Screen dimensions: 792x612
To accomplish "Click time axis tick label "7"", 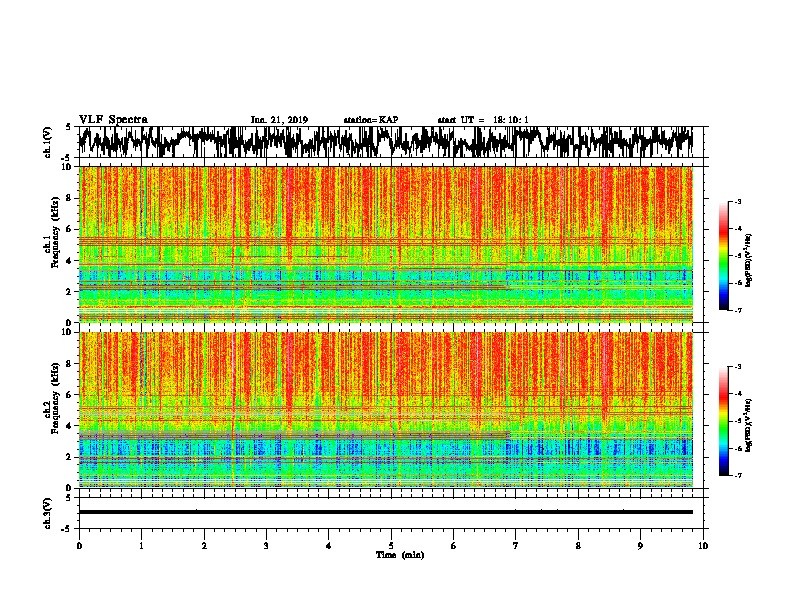I will click(x=516, y=546).
